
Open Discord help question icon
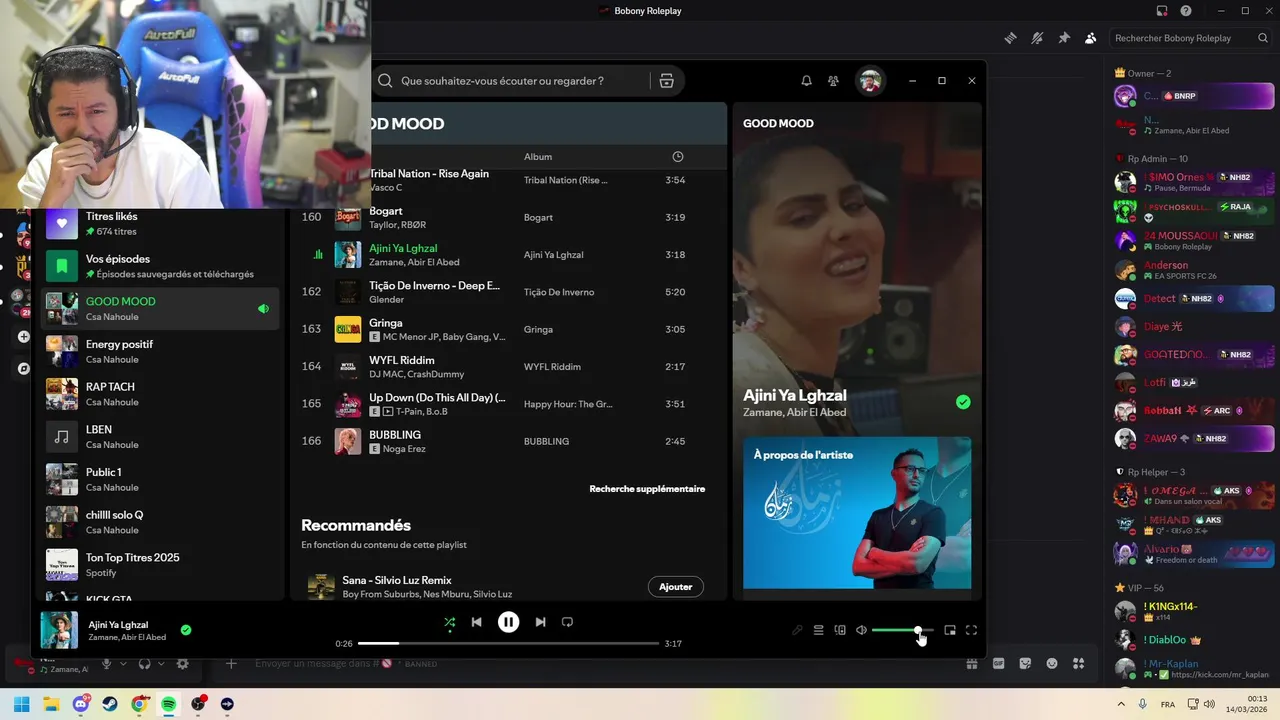pos(1186,11)
